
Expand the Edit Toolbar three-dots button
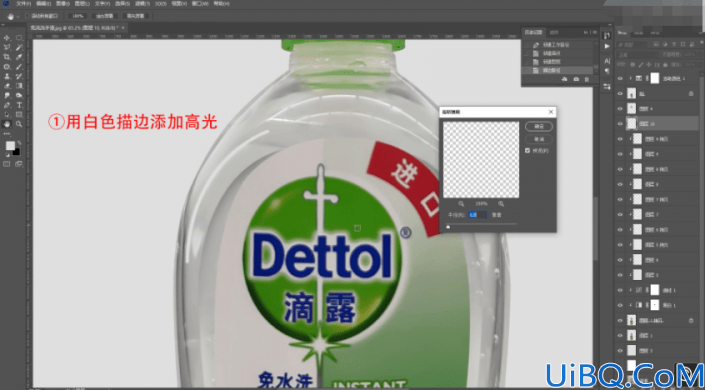[7, 134]
